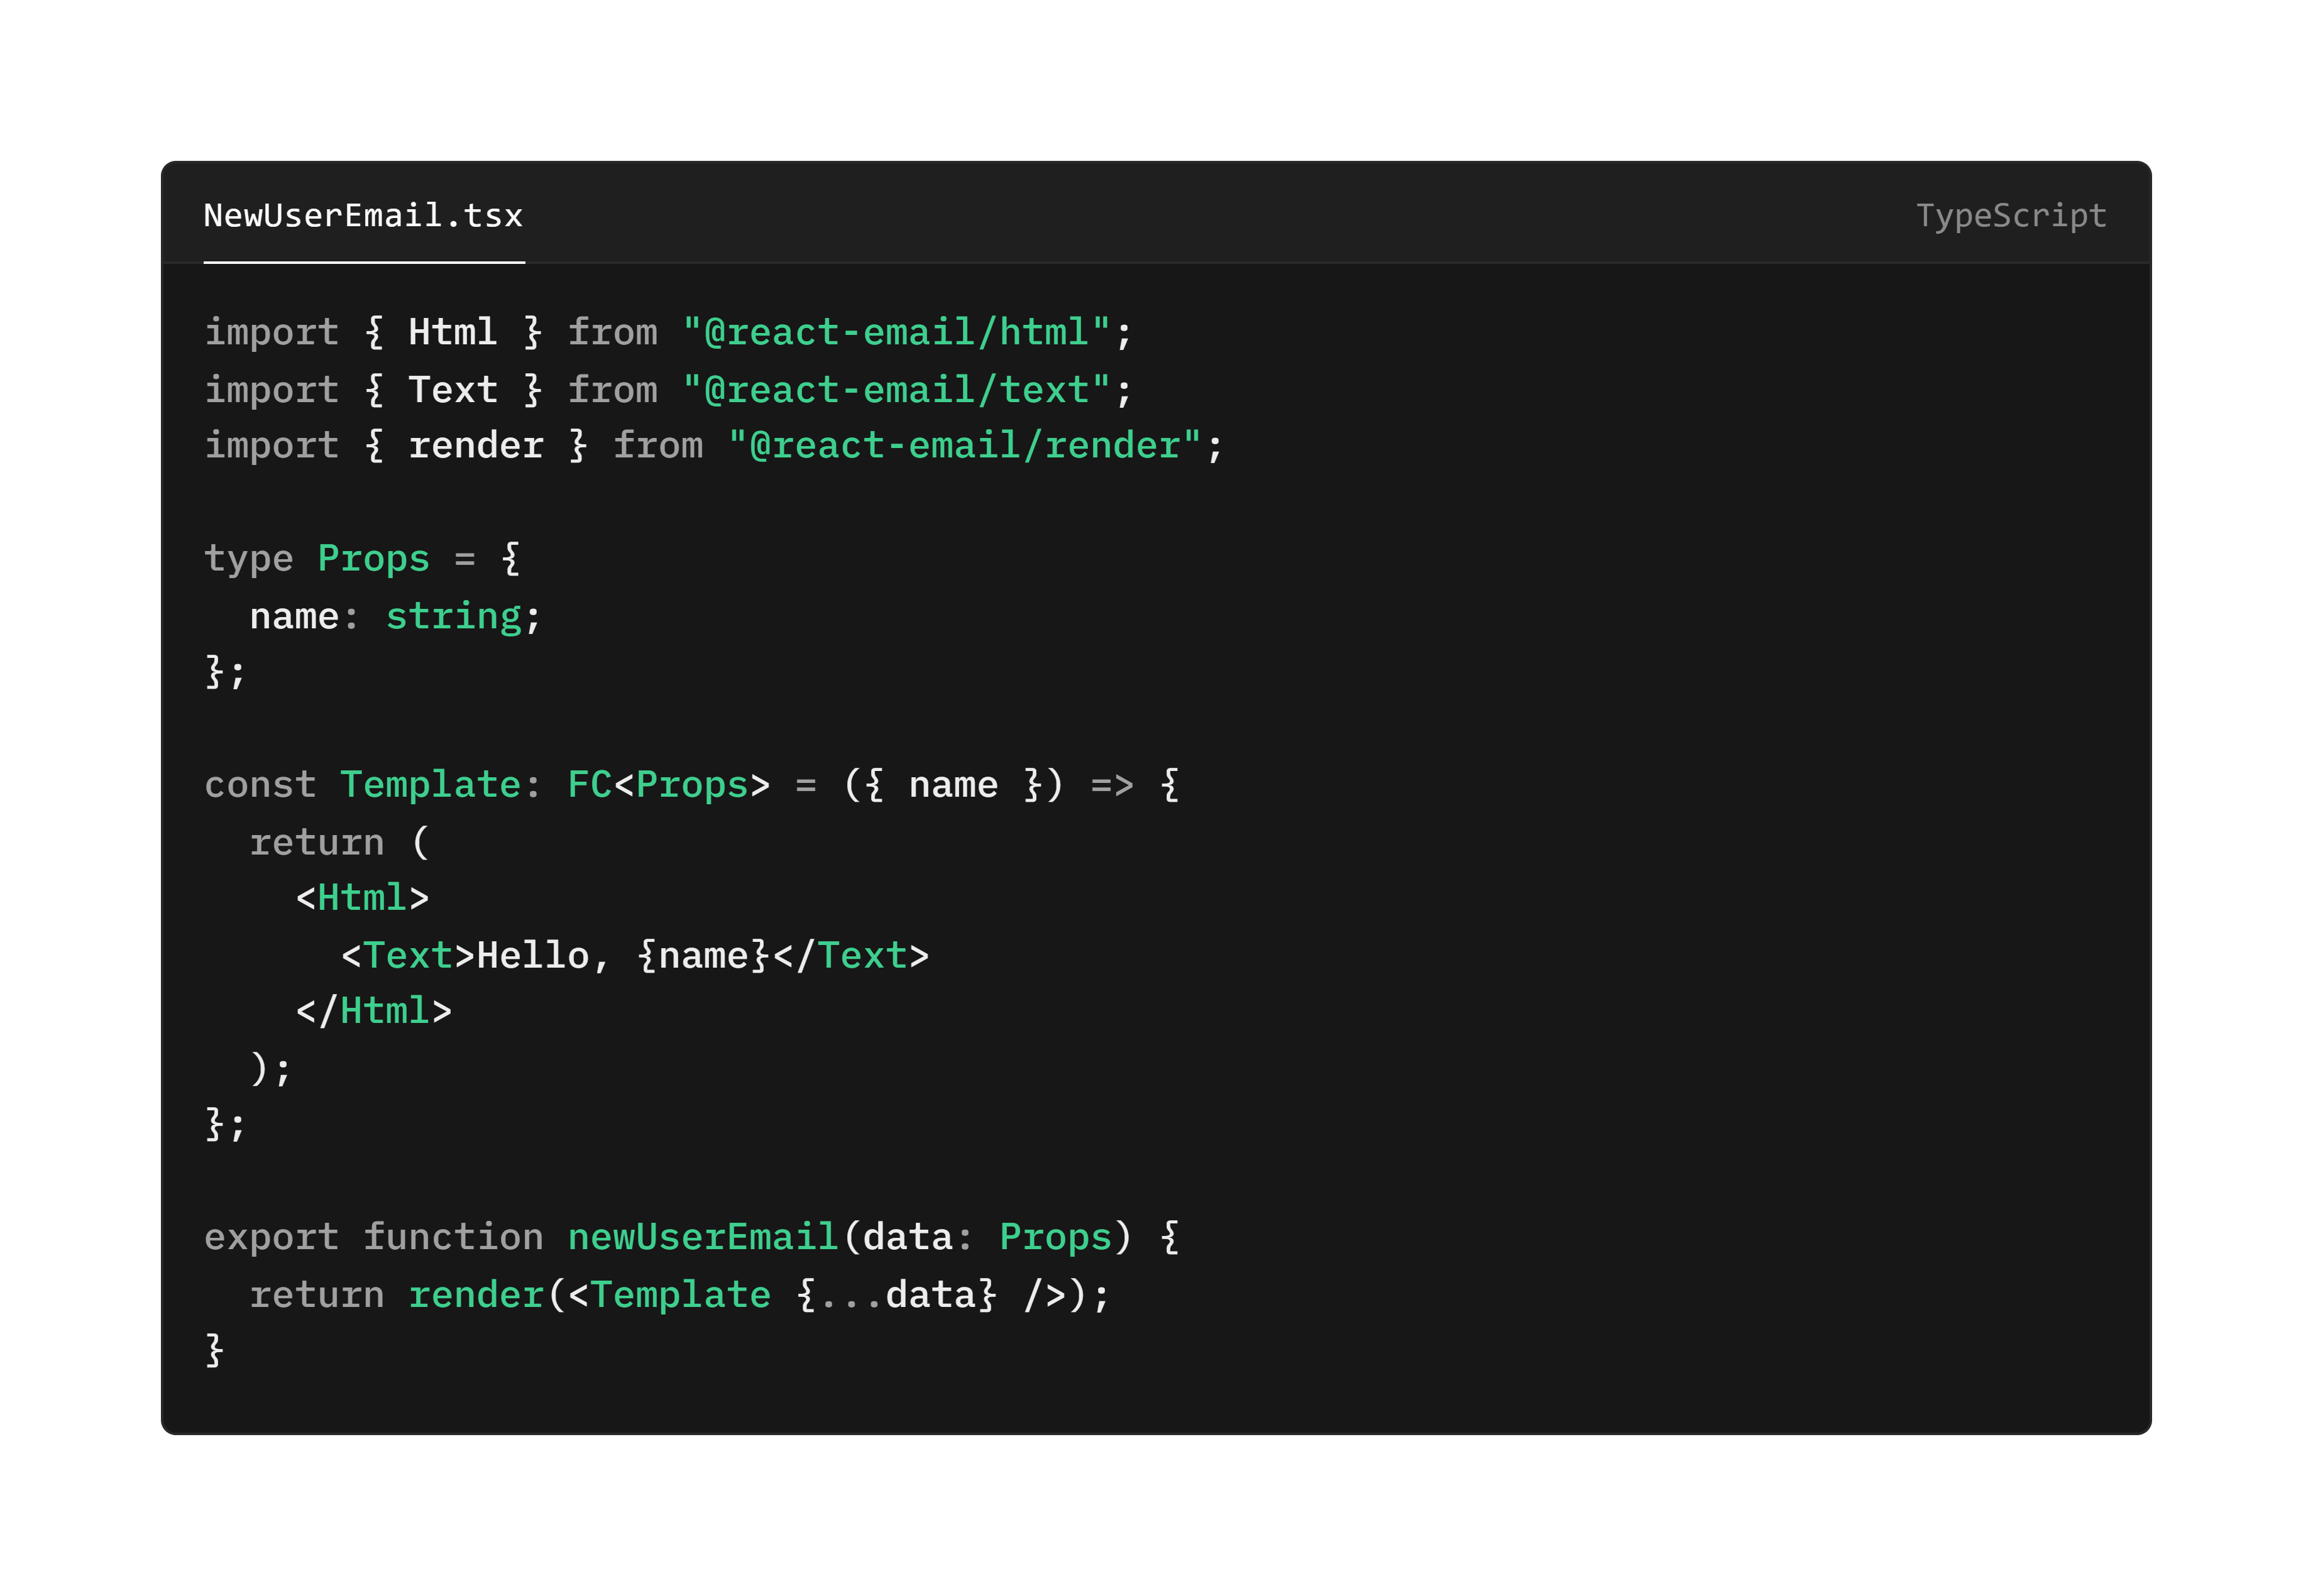Click the first import keyword
The image size is (2313, 1596).
(x=271, y=332)
